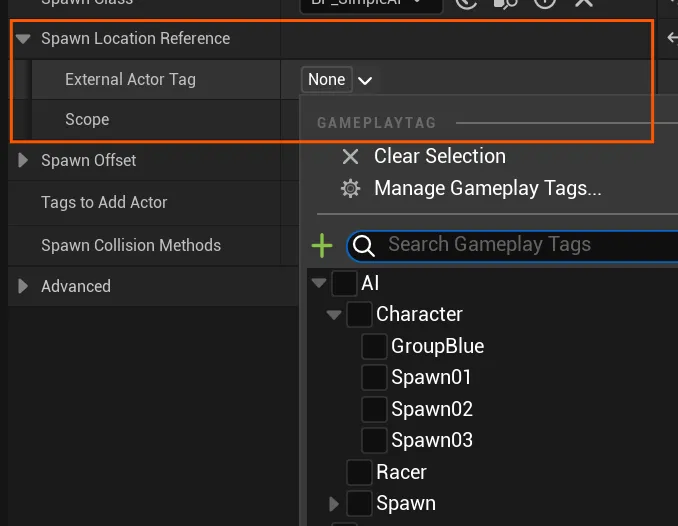Click the Spawn Collision Methods property
The width and height of the screenshot is (678, 526).
(131, 245)
